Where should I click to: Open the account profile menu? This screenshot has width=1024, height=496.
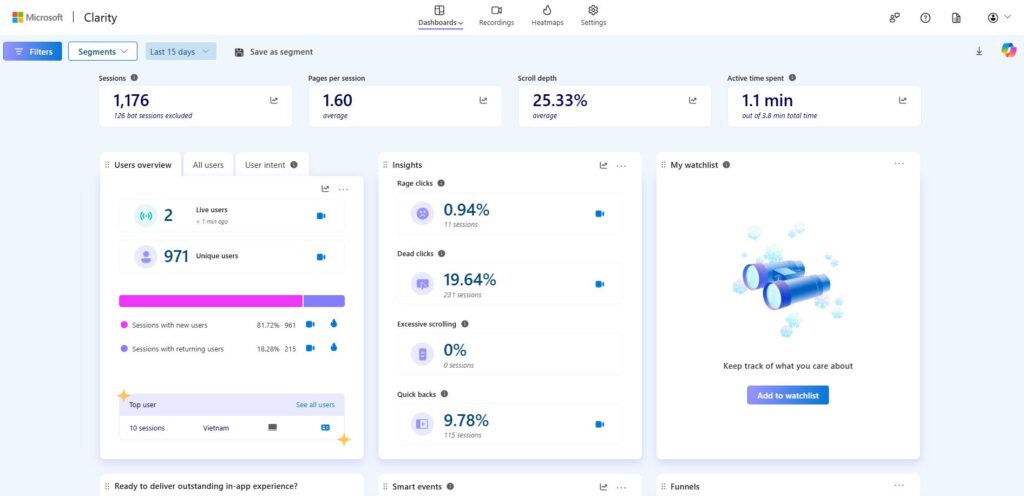(992, 18)
